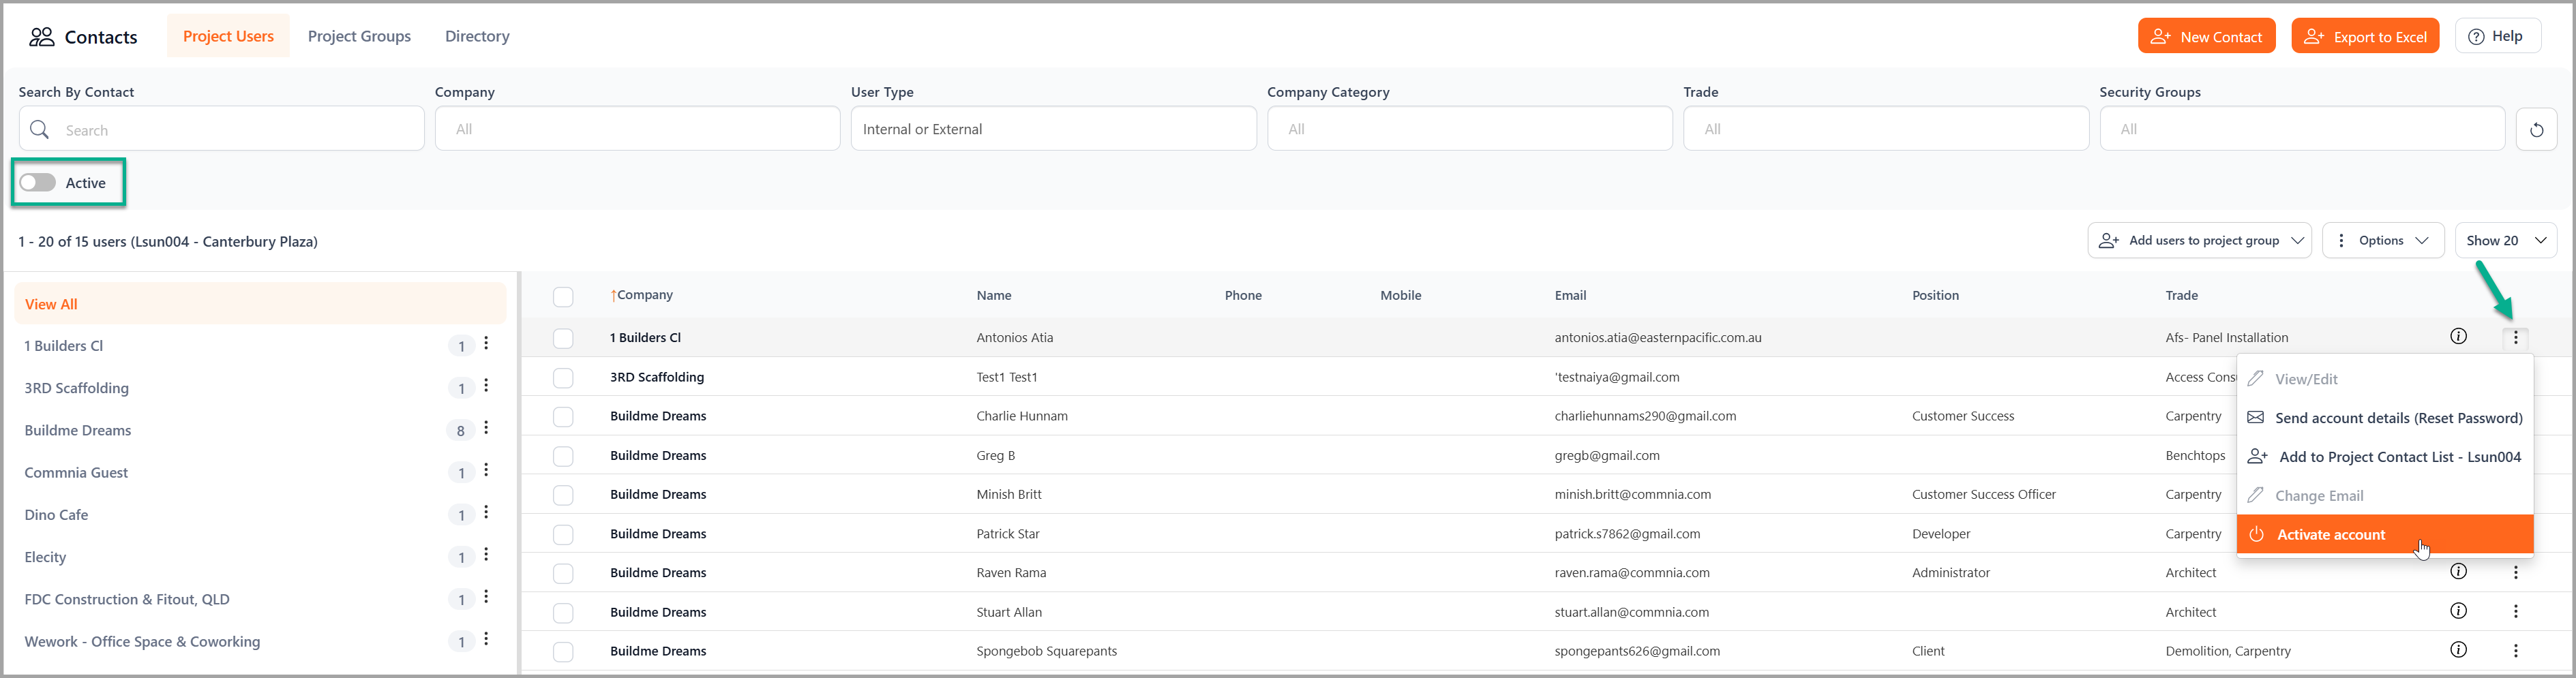The image size is (2576, 678).
Task: Select View All in company list
Action: coord(260,304)
